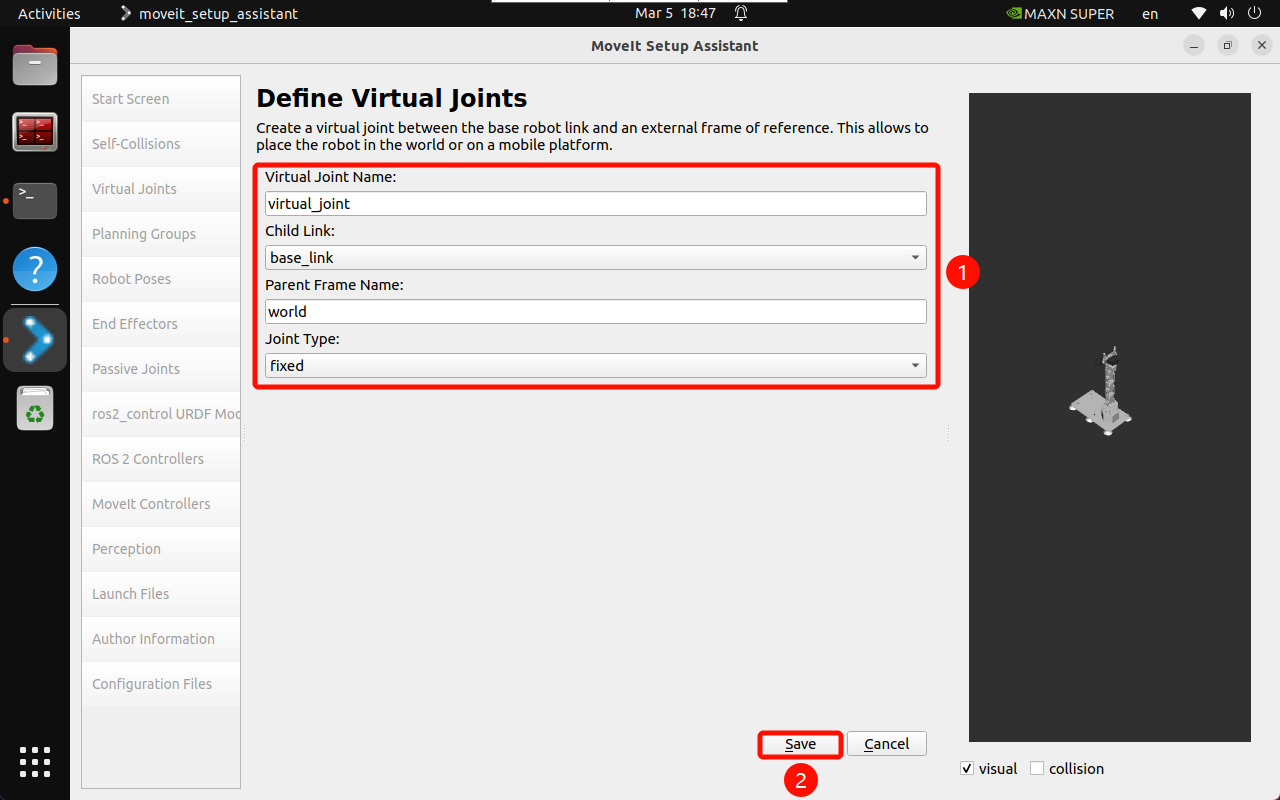Open the Joint Type fixed dropdown
The width and height of the screenshot is (1280, 800).
(596, 366)
